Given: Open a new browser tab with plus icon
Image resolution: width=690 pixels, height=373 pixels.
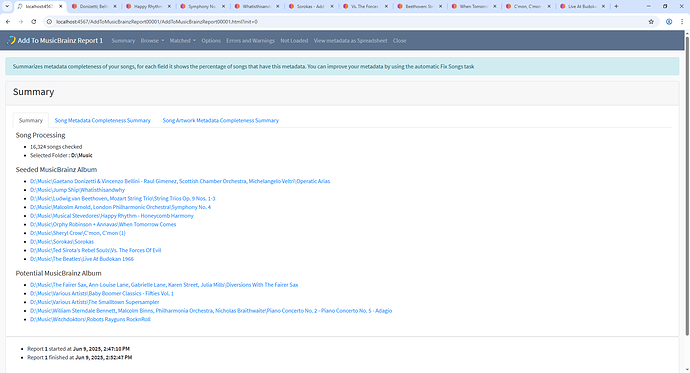Looking at the screenshot, I should tap(616, 6).
